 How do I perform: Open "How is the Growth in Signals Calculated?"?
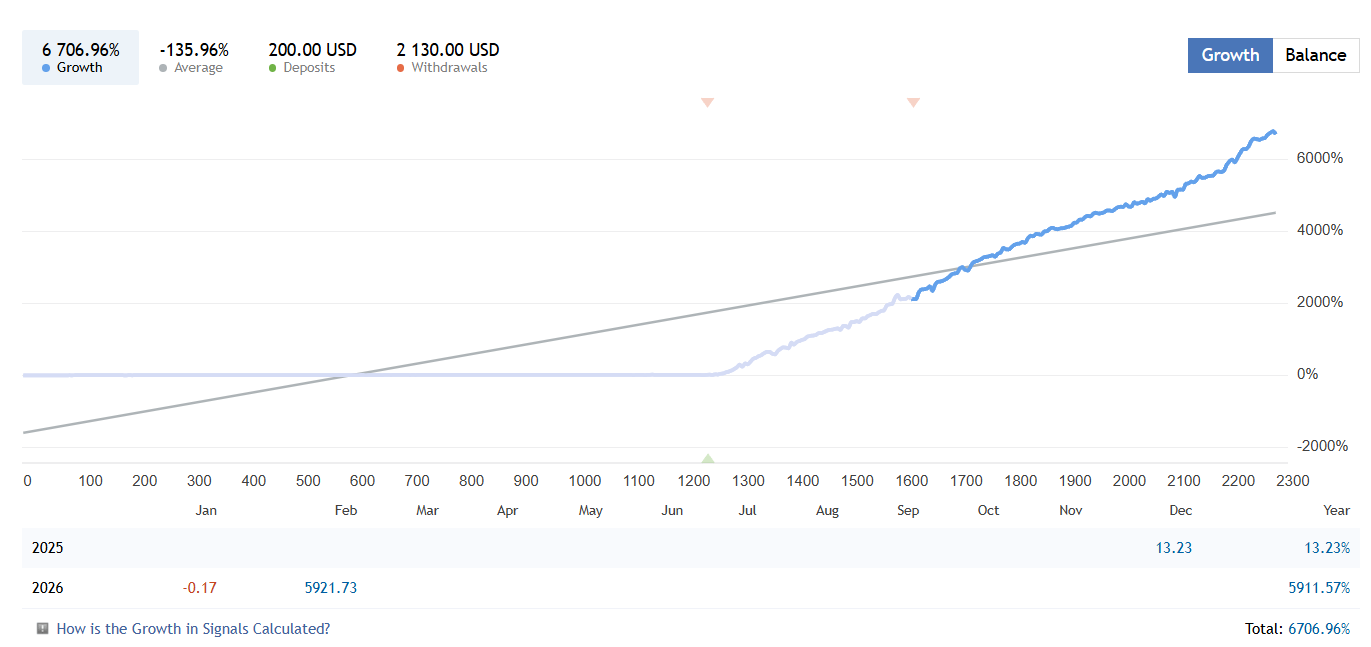[193, 629]
